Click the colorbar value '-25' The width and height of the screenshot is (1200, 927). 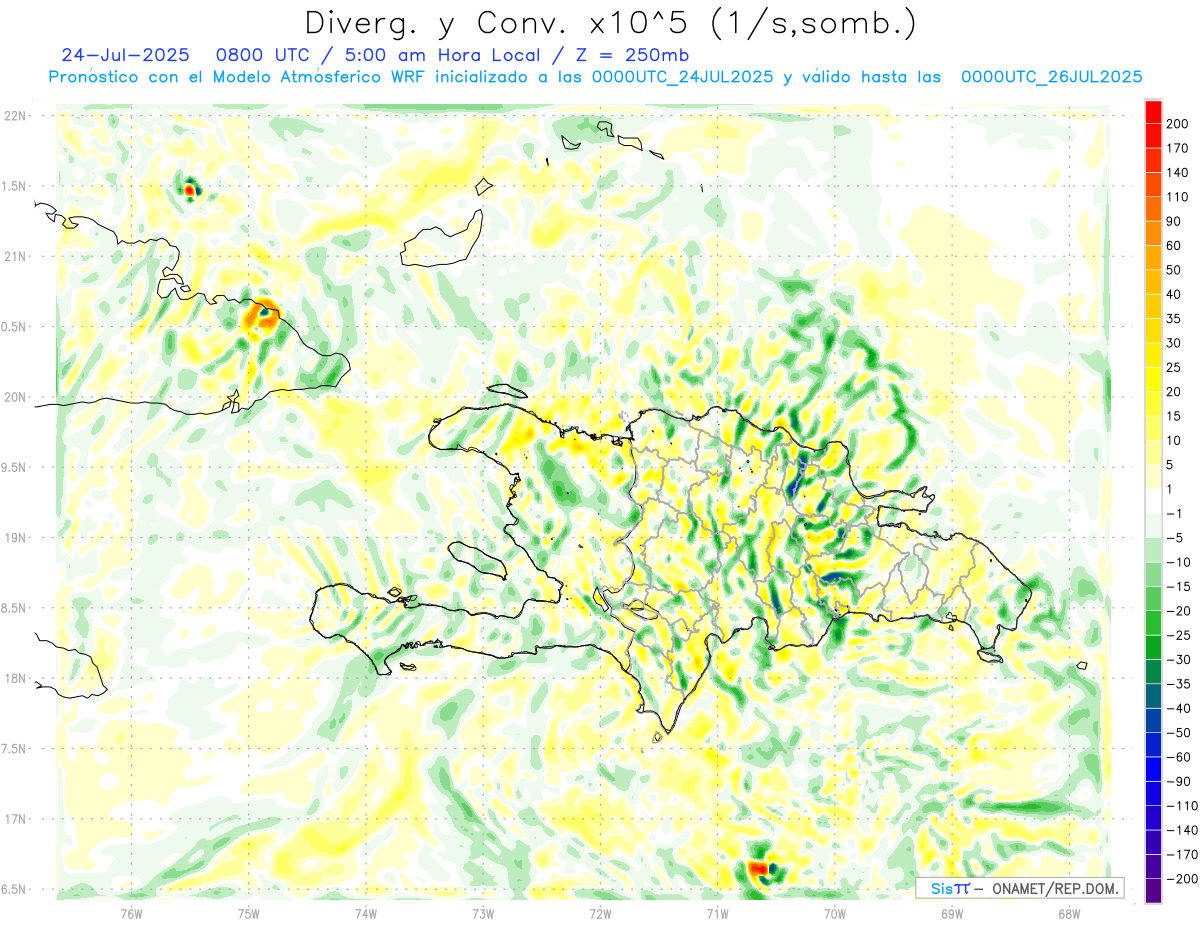(1178, 636)
